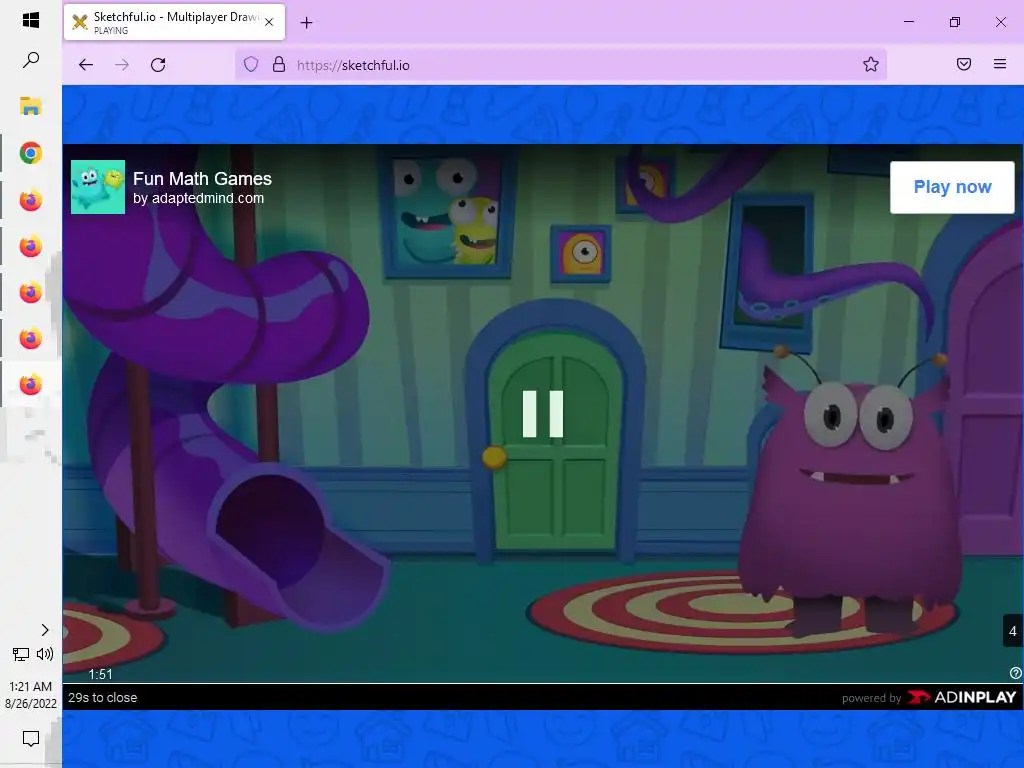Click the ADINPLAY logo
The height and width of the screenshot is (768, 1024).
[961, 697]
